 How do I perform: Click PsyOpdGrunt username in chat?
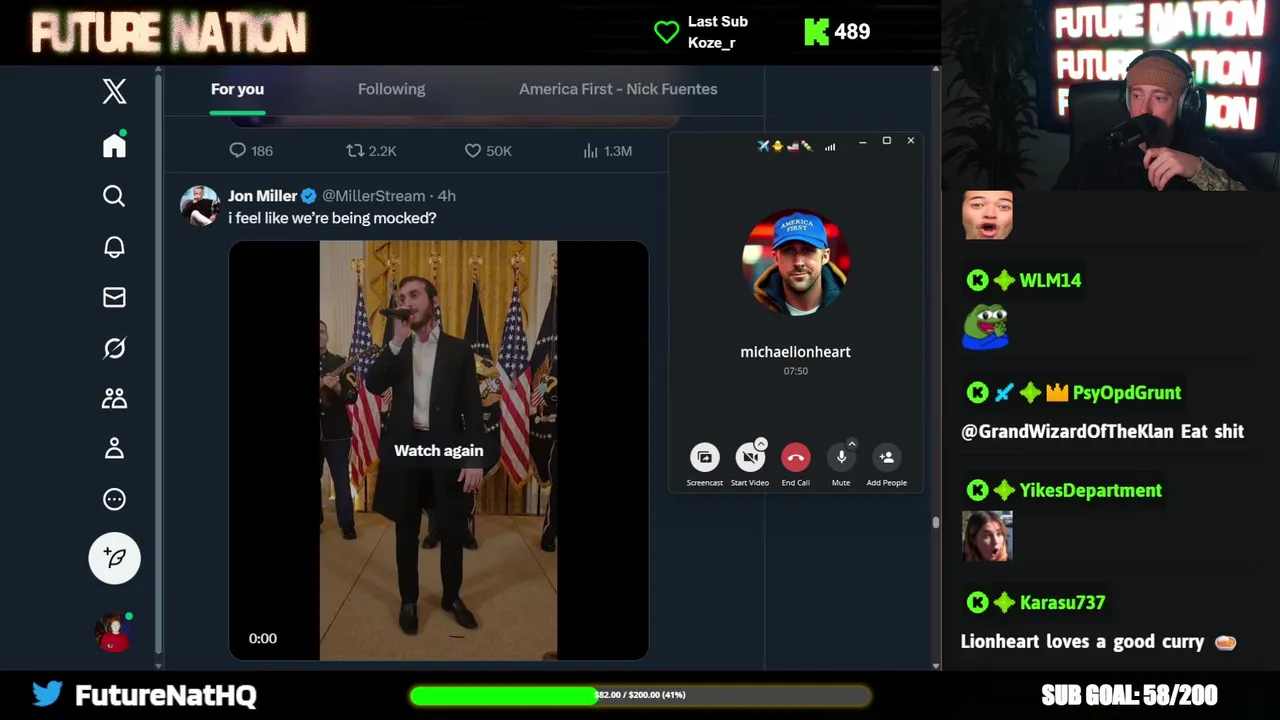pos(1126,393)
